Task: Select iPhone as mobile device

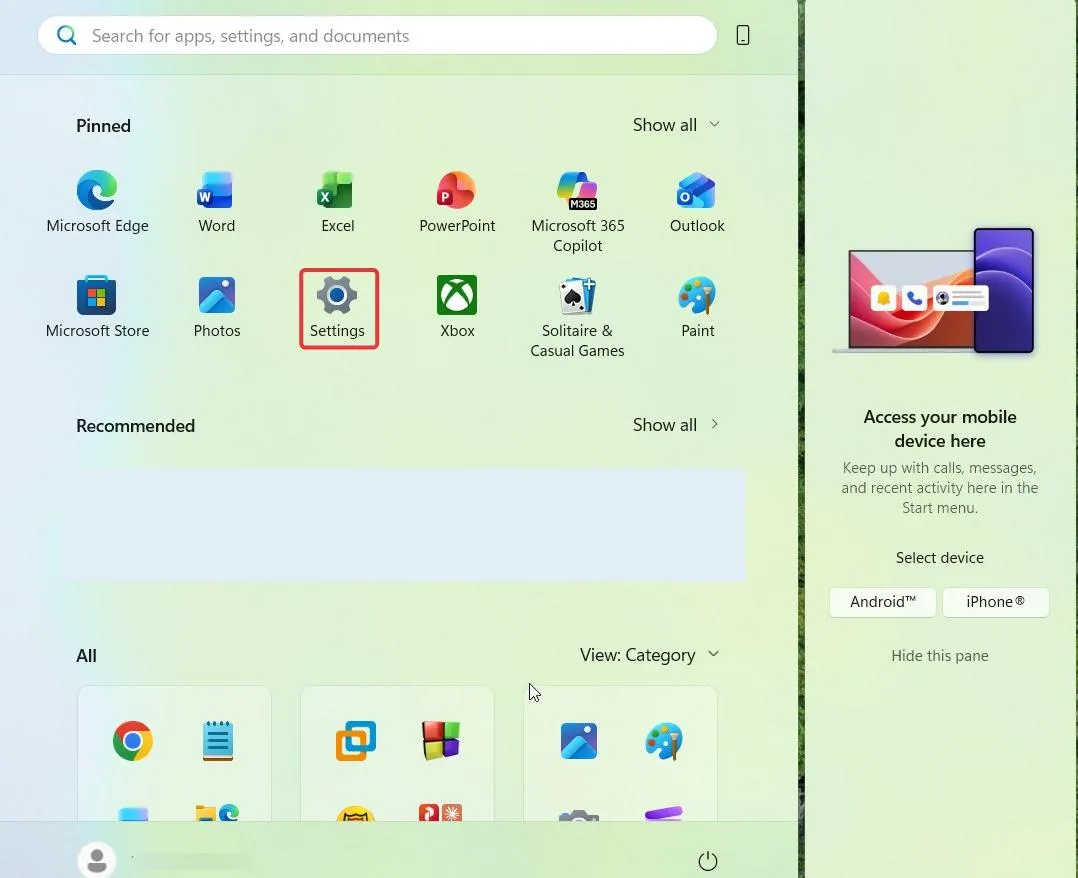Action: 996,602
